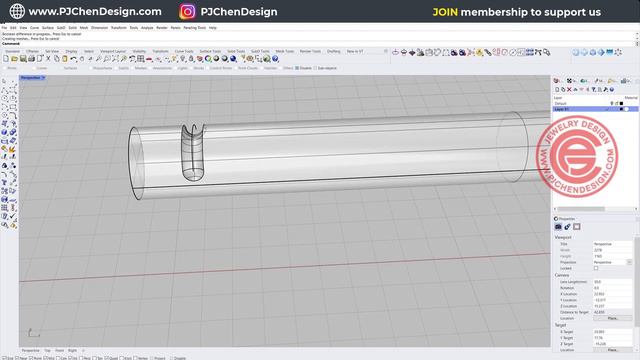The image size is (640, 360).
Task: Click the four viewports layout icon
Action: point(141,59)
